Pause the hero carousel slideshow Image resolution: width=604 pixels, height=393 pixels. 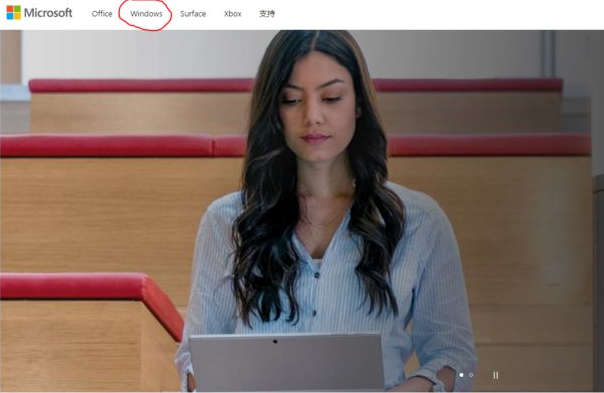pos(495,375)
